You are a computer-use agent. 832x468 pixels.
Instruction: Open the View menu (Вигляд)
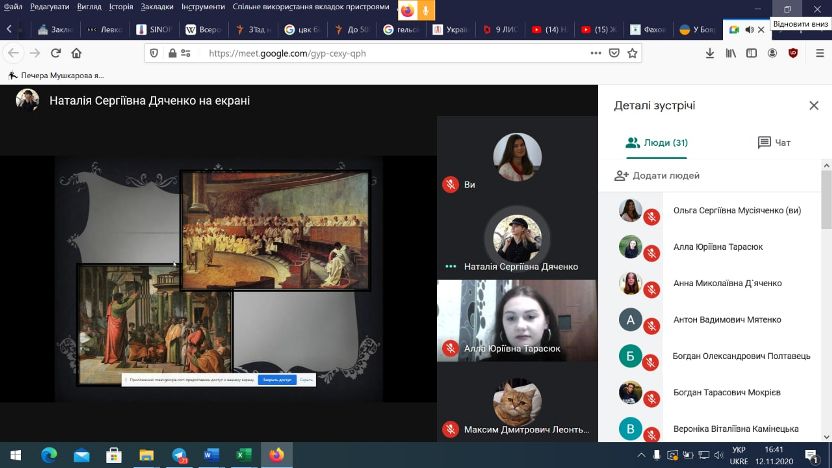pos(89,7)
